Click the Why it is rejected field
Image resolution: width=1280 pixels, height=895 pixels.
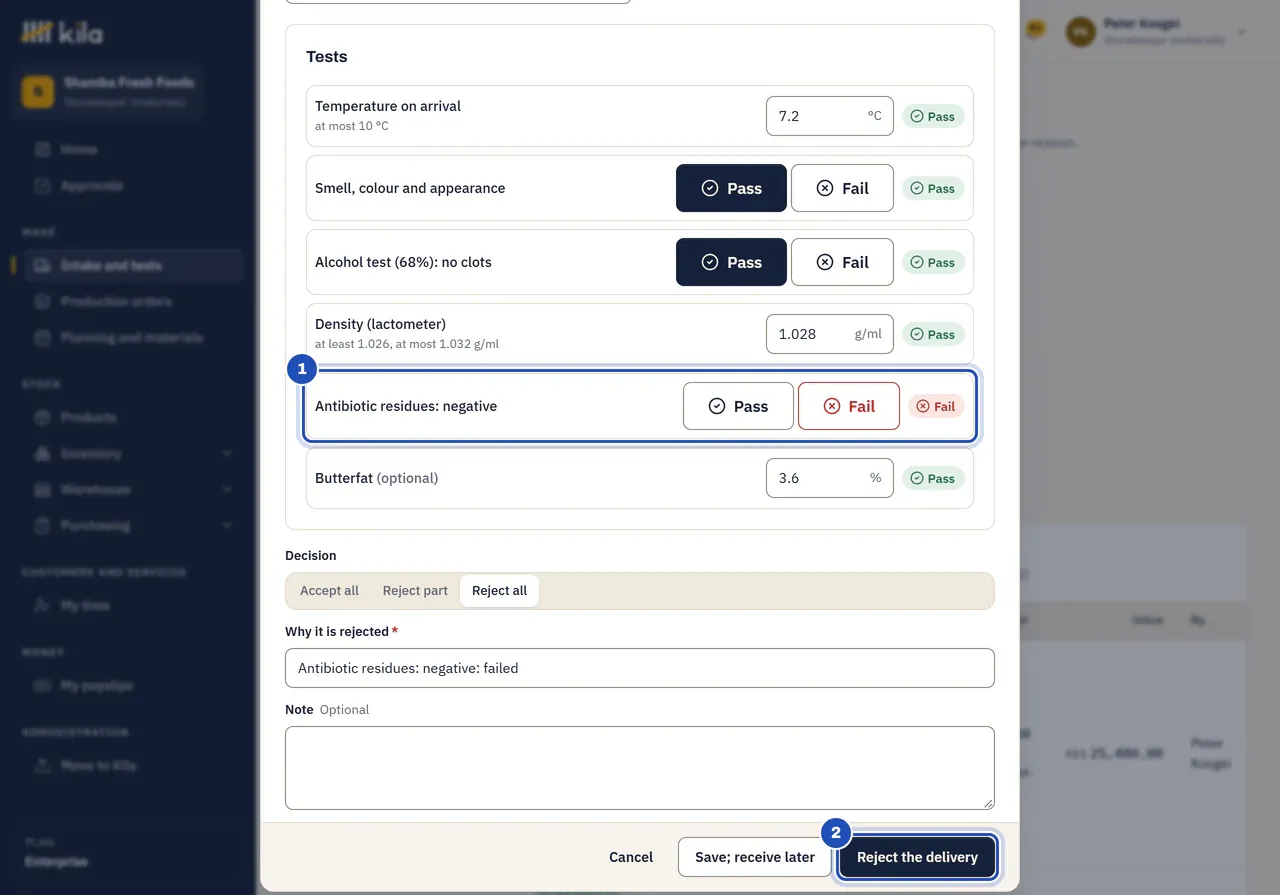click(640, 668)
